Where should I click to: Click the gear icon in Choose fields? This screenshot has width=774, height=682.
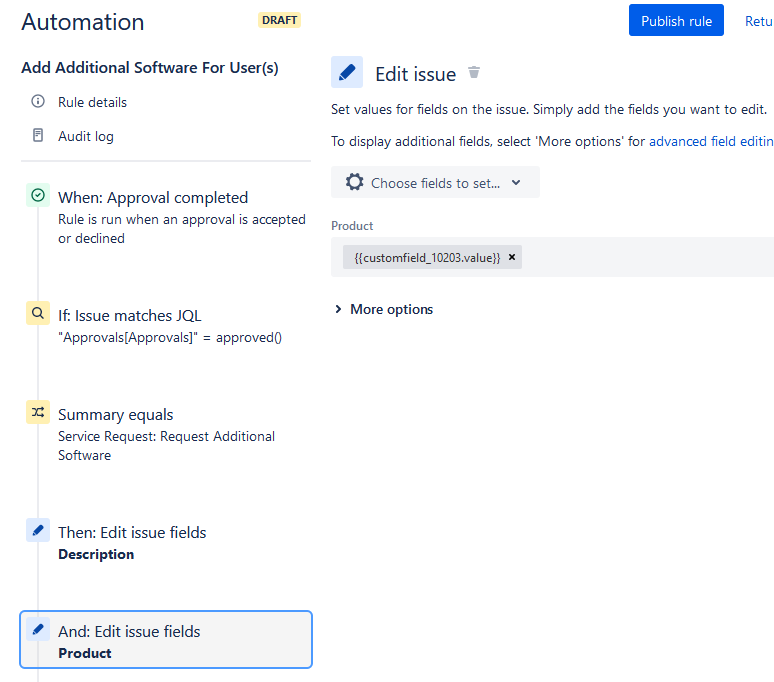[x=354, y=182]
